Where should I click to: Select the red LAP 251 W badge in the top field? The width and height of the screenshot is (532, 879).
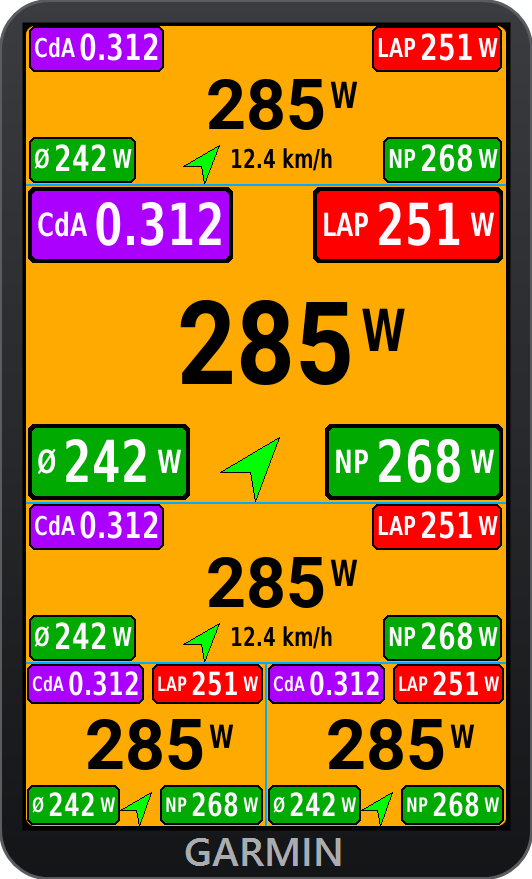tap(437, 49)
